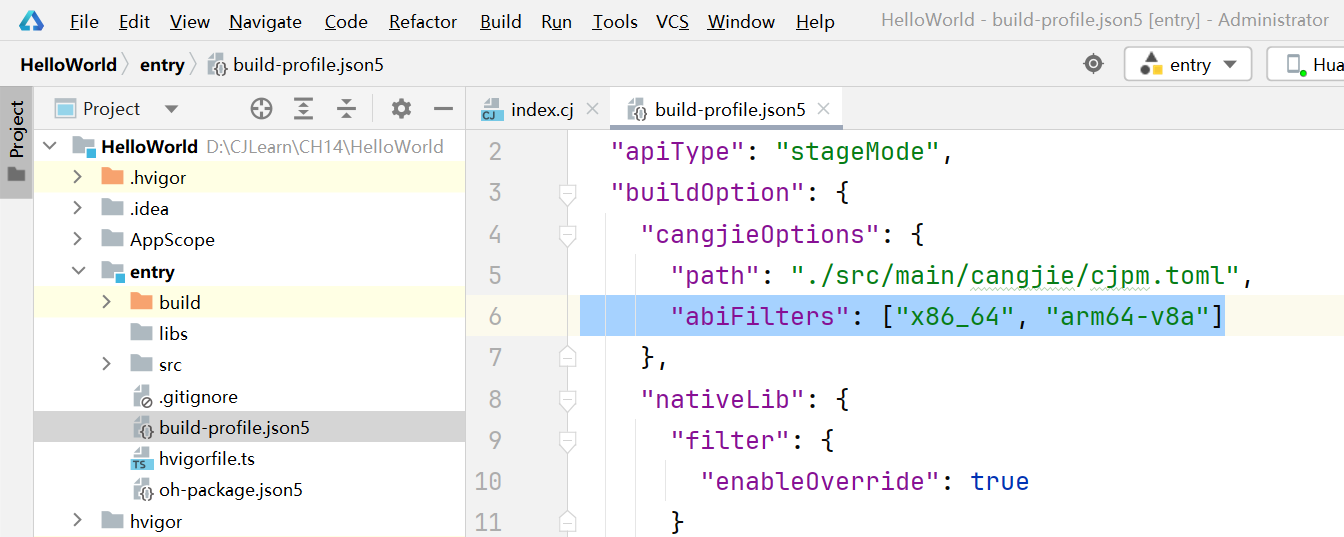The width and height of the screenshot is (1344, 537).
Task: Hide the Project panel with minus icon
Action: pos(443,109)
